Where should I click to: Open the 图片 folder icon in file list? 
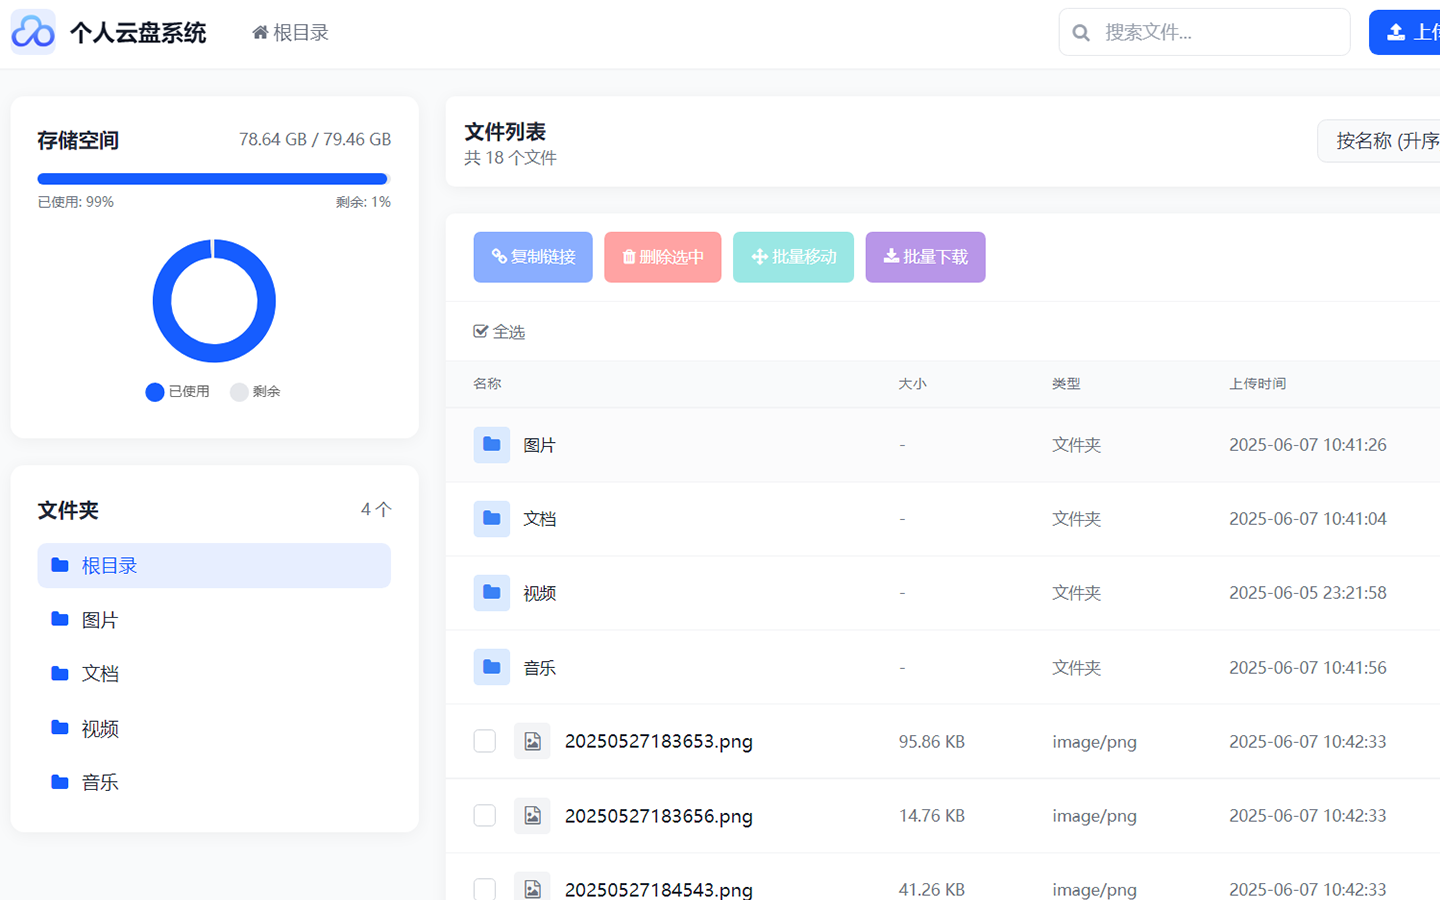[491, 444]
